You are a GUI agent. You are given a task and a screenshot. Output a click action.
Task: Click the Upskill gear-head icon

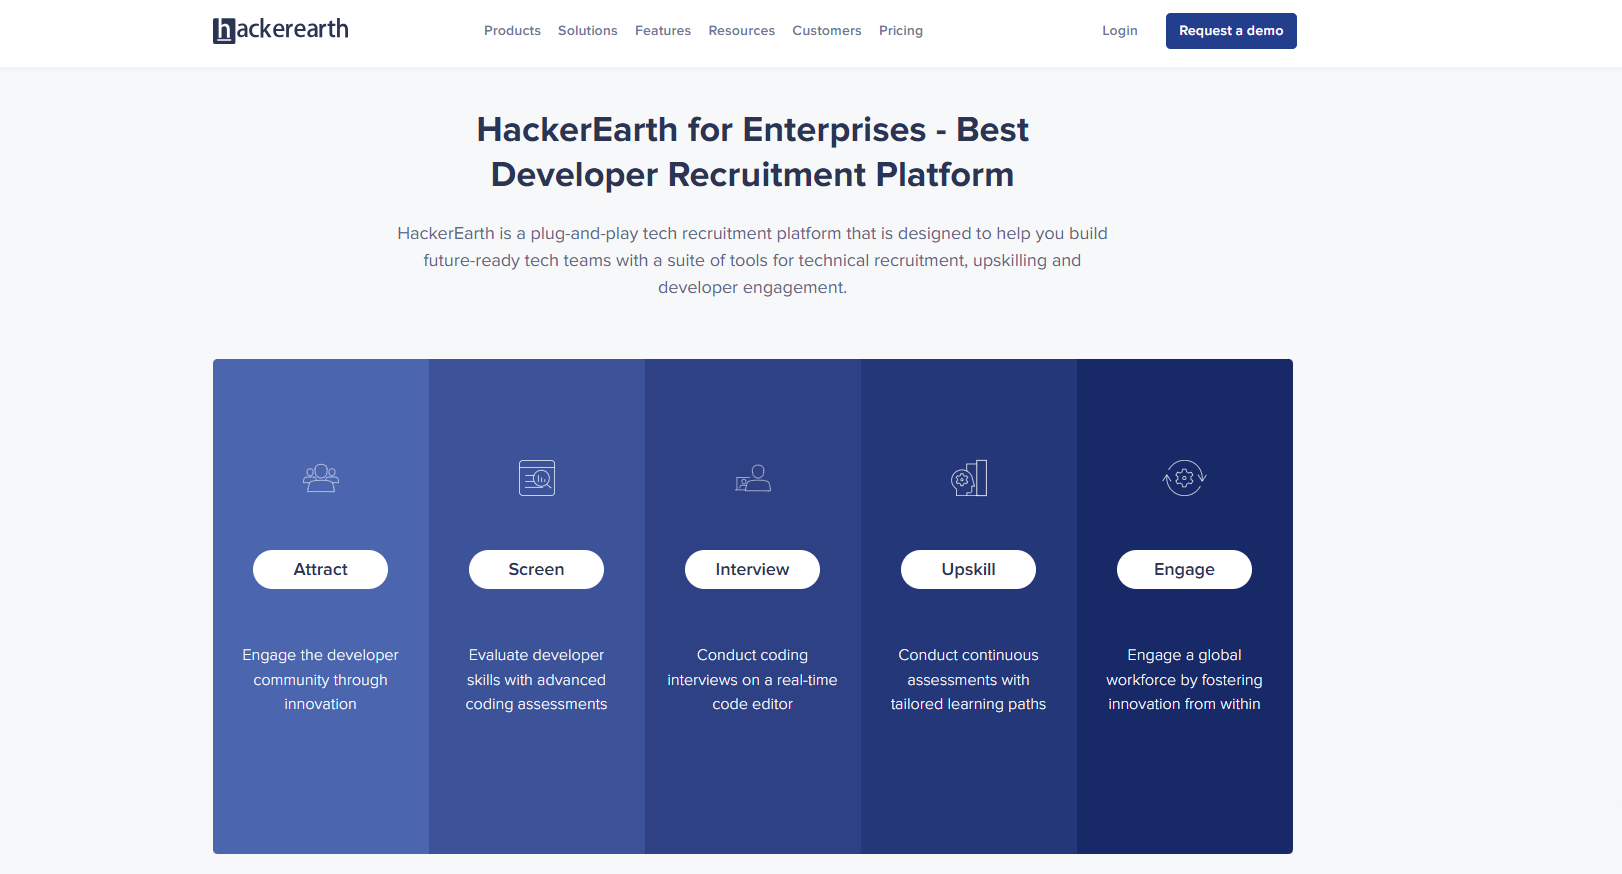coord(969,478)
